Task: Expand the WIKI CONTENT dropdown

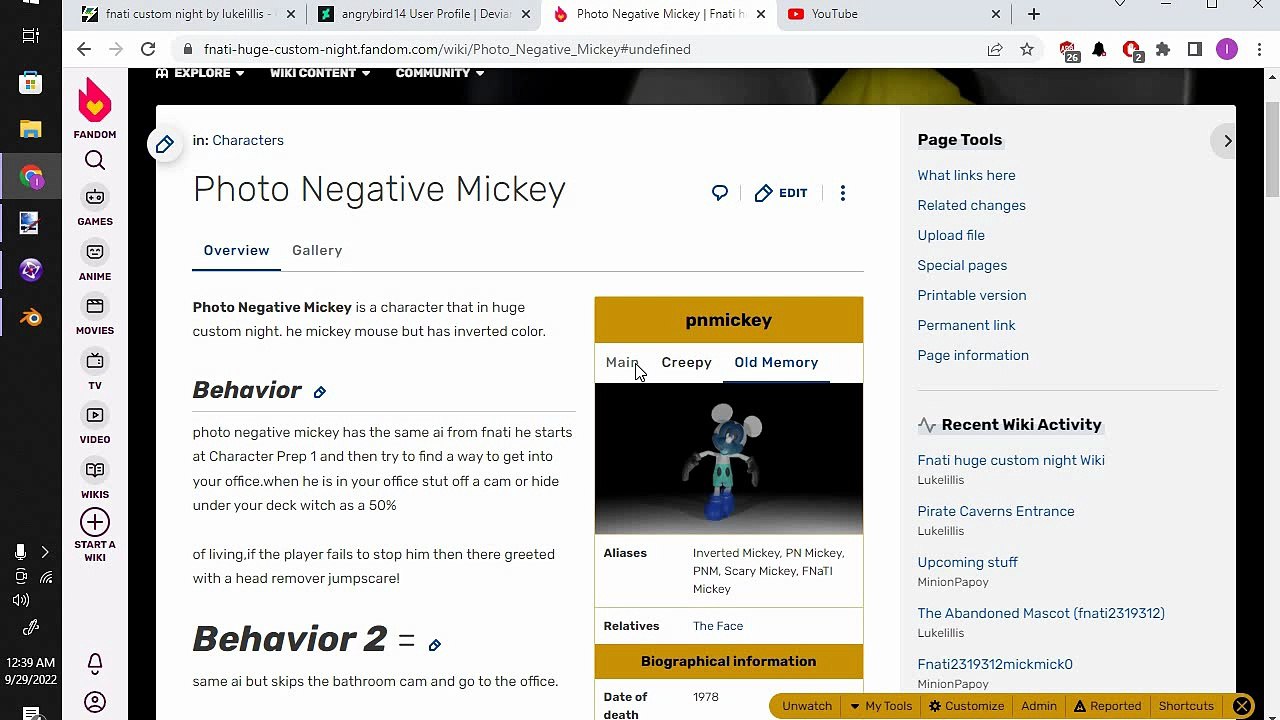Action: [320, 73]
